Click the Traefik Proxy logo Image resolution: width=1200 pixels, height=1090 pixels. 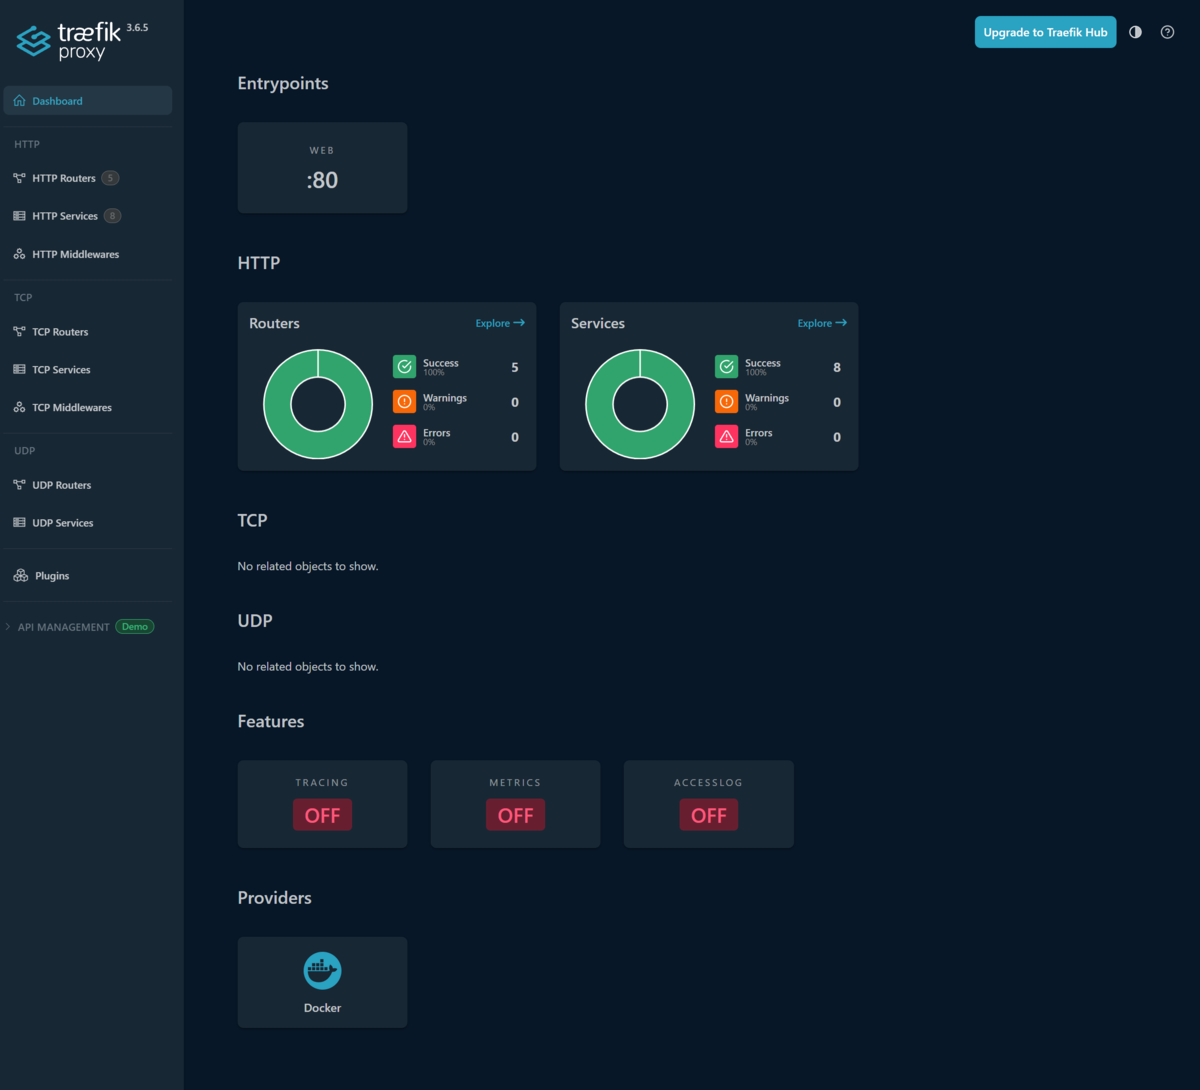coord(82,41)
